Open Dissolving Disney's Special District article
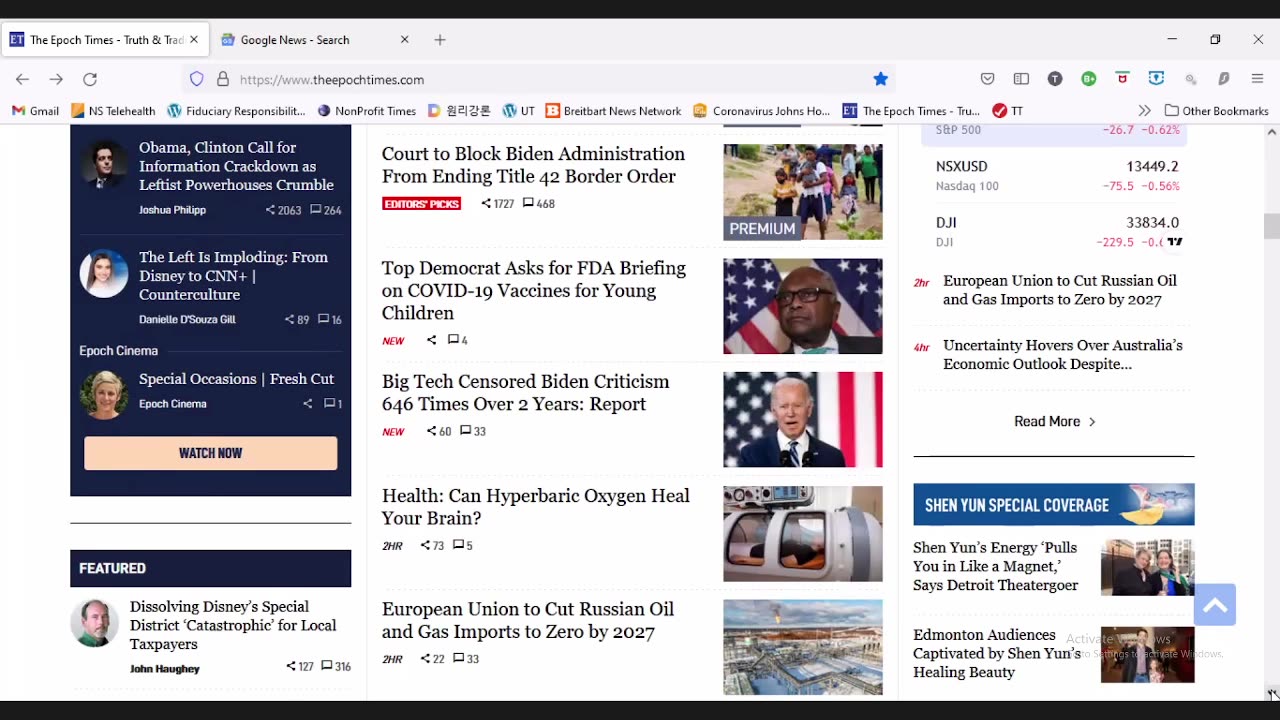The height and width of the screenshot is (720, 1280). pyautogui.click(x=233, y=625)
